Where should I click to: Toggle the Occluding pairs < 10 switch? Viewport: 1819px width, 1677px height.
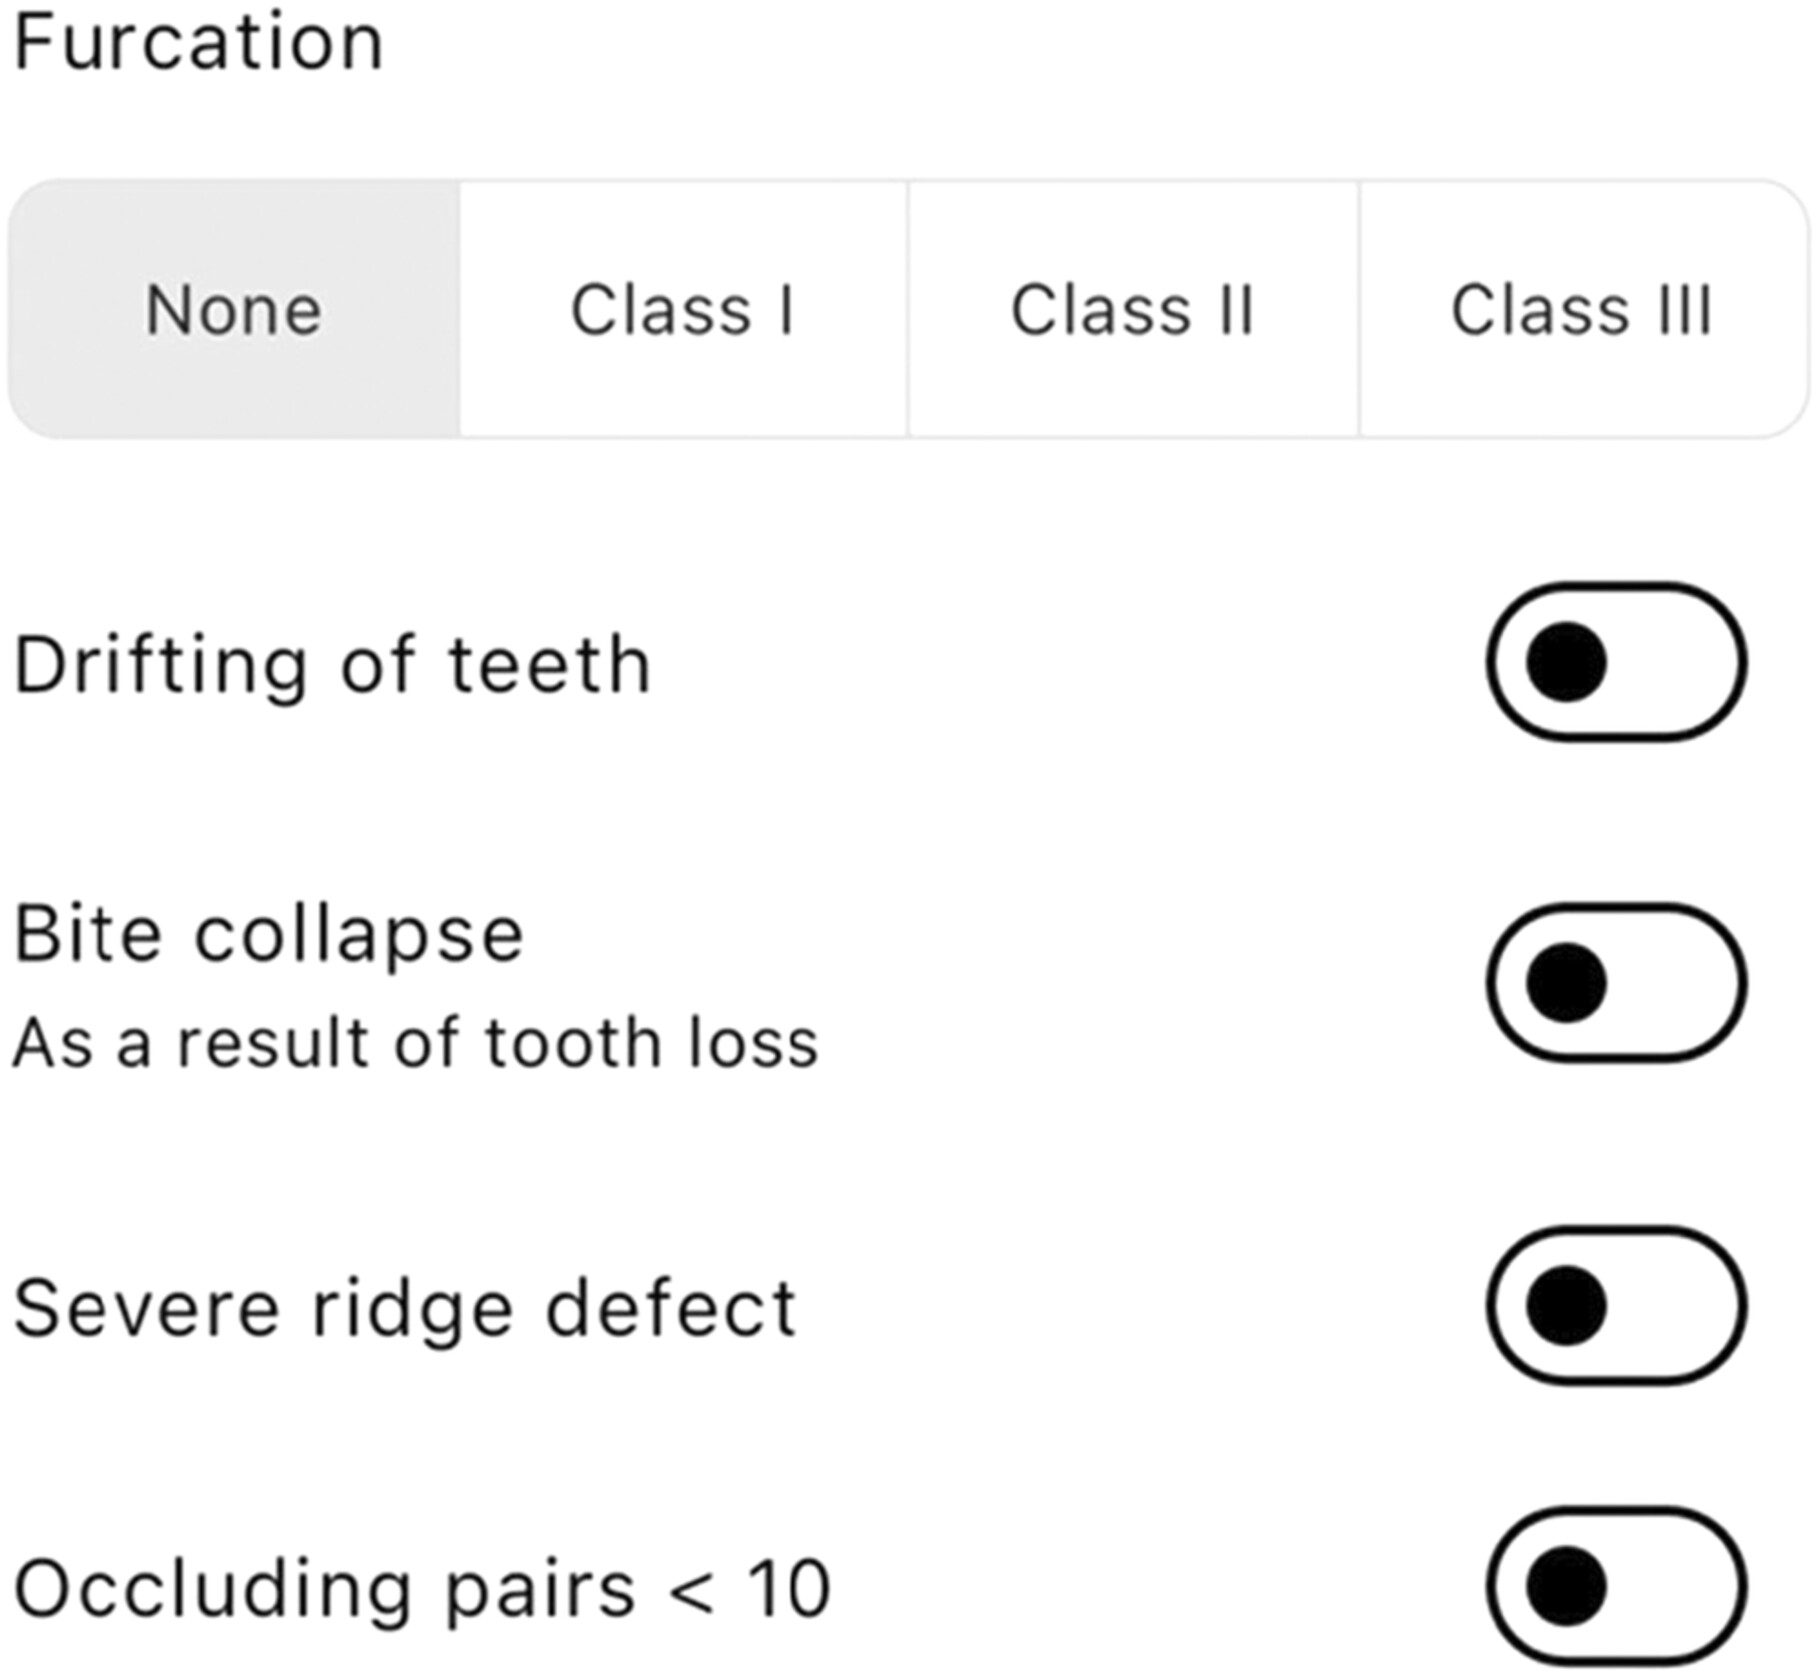1616,1587
